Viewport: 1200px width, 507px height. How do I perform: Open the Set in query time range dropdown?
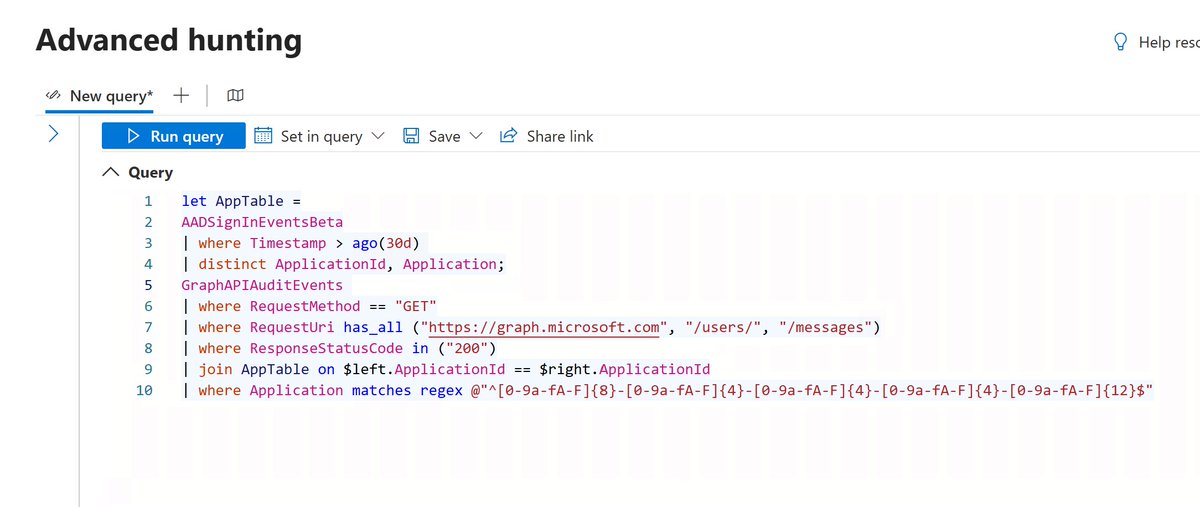click(319, 136)
